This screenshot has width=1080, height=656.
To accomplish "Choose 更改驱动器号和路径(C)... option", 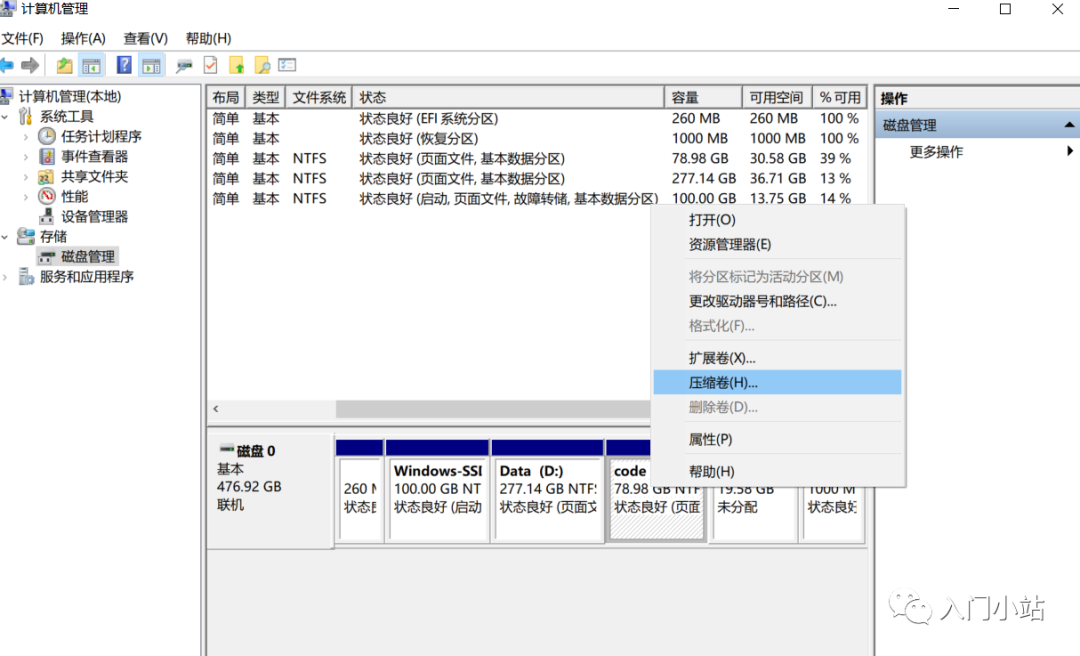I will click(777, 301).
